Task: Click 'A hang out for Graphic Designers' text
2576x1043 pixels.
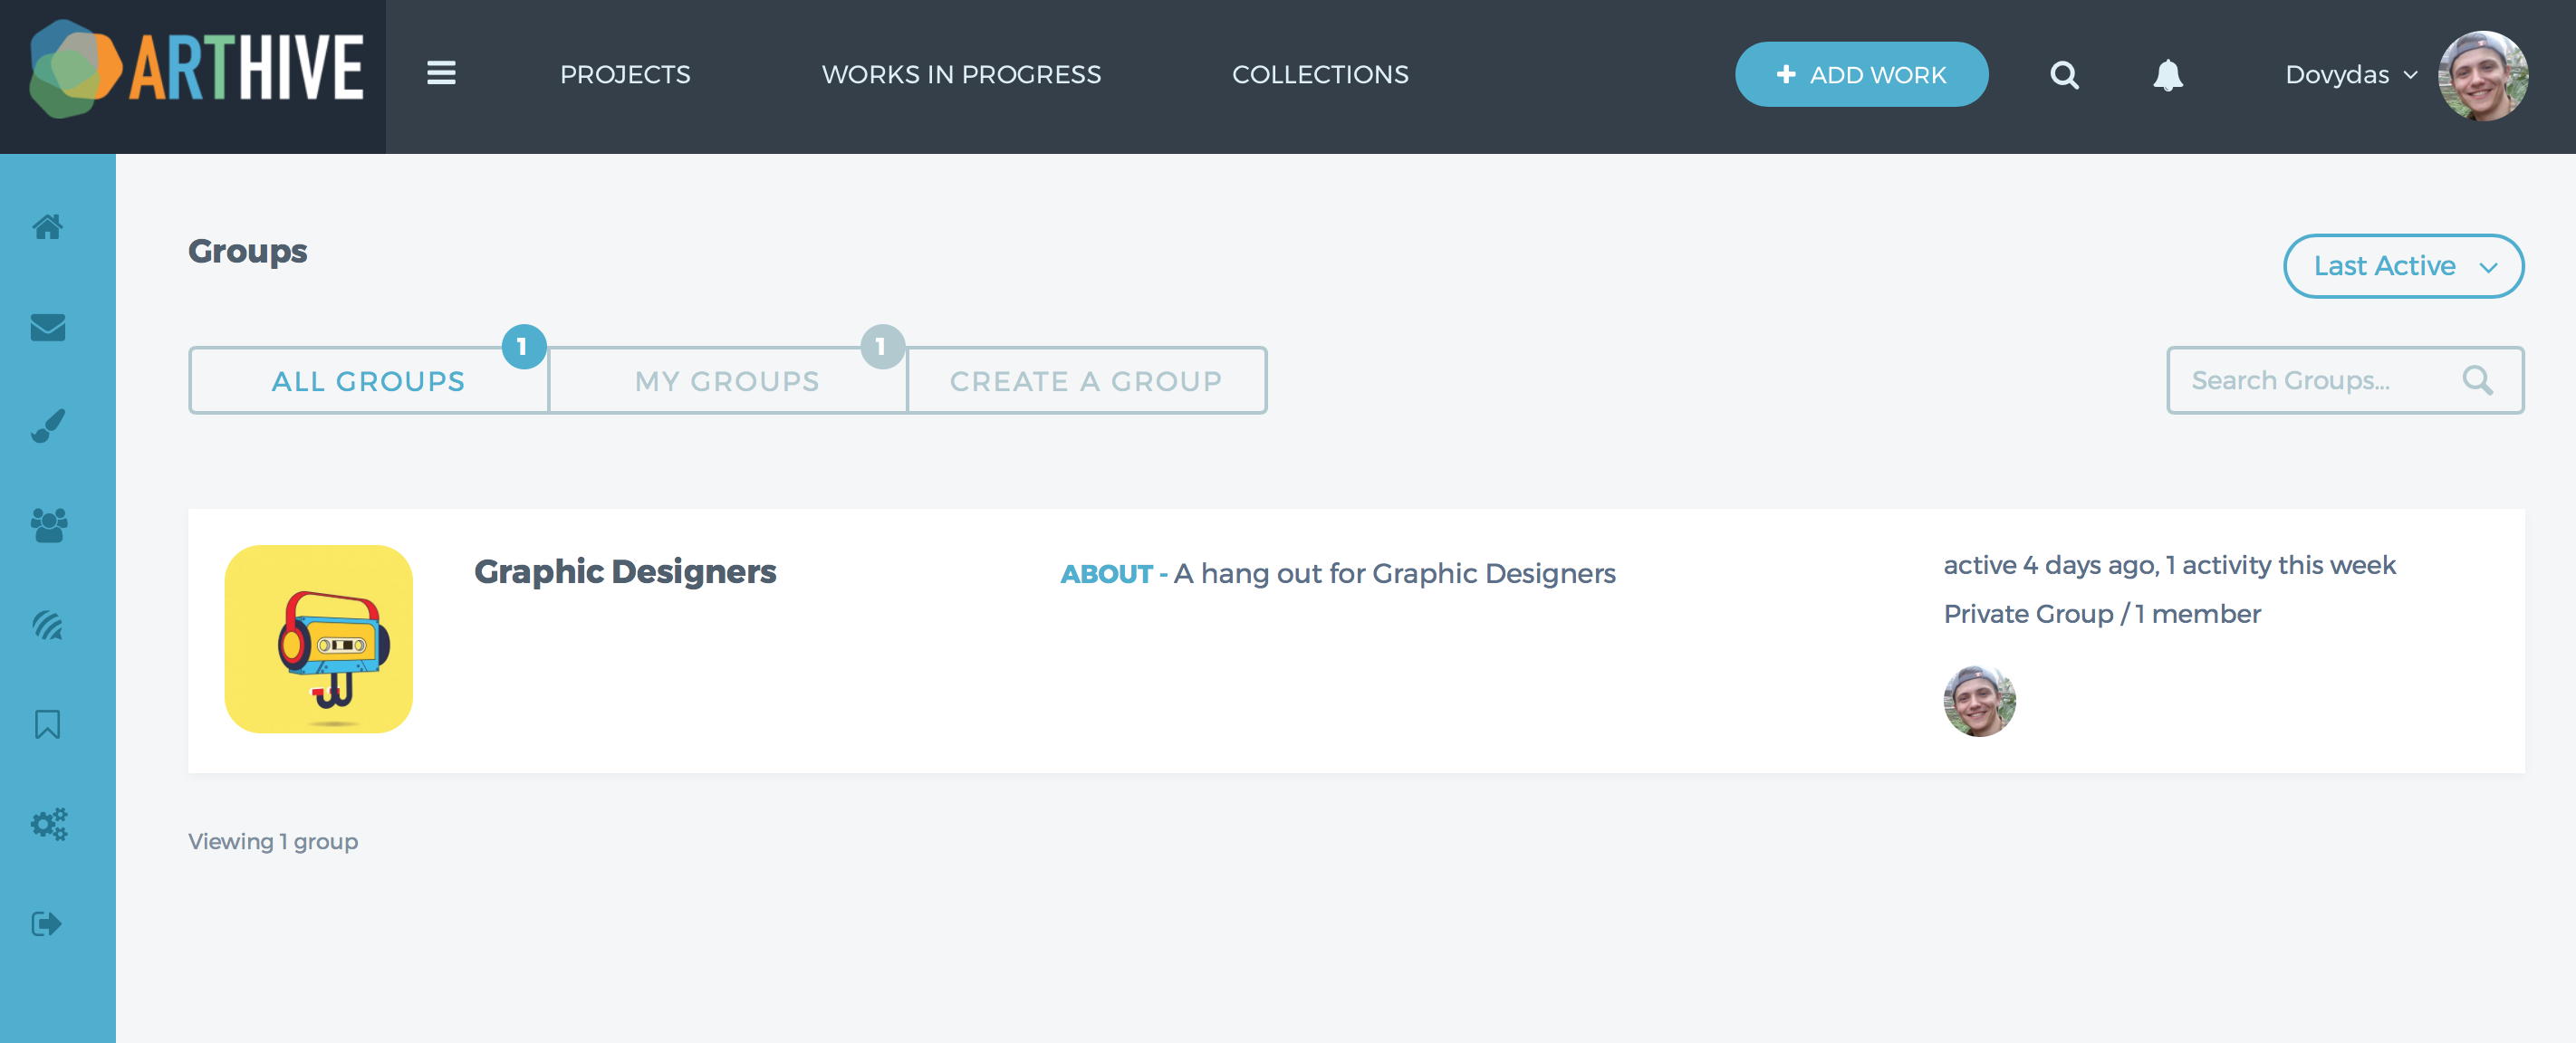Action: coord(1394,573)
